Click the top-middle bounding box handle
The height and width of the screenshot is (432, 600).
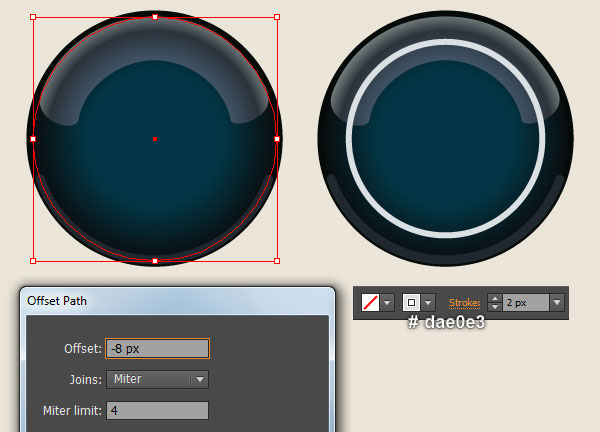click(155, 17)
